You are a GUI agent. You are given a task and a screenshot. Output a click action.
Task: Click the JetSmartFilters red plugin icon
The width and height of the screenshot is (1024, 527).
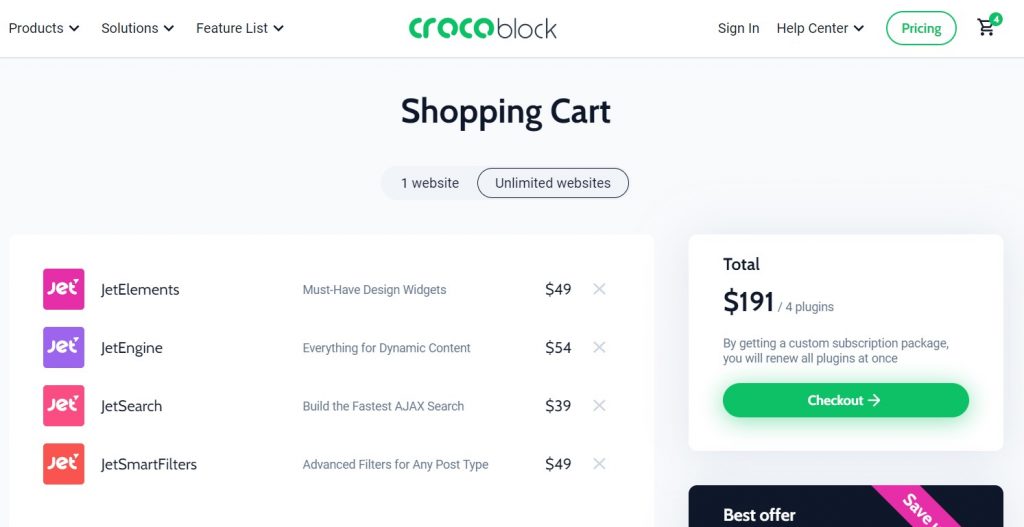click(63, 464)
